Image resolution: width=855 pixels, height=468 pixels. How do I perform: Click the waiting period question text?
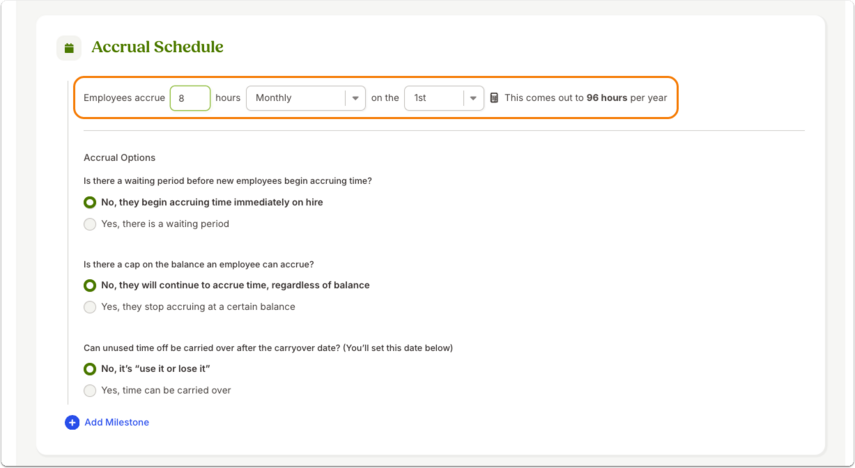[227, 181]
